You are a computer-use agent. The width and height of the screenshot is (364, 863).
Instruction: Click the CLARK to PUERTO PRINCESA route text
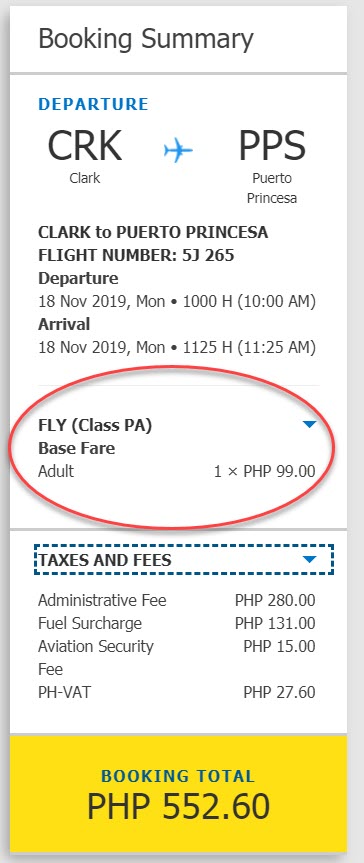(153, 232)
